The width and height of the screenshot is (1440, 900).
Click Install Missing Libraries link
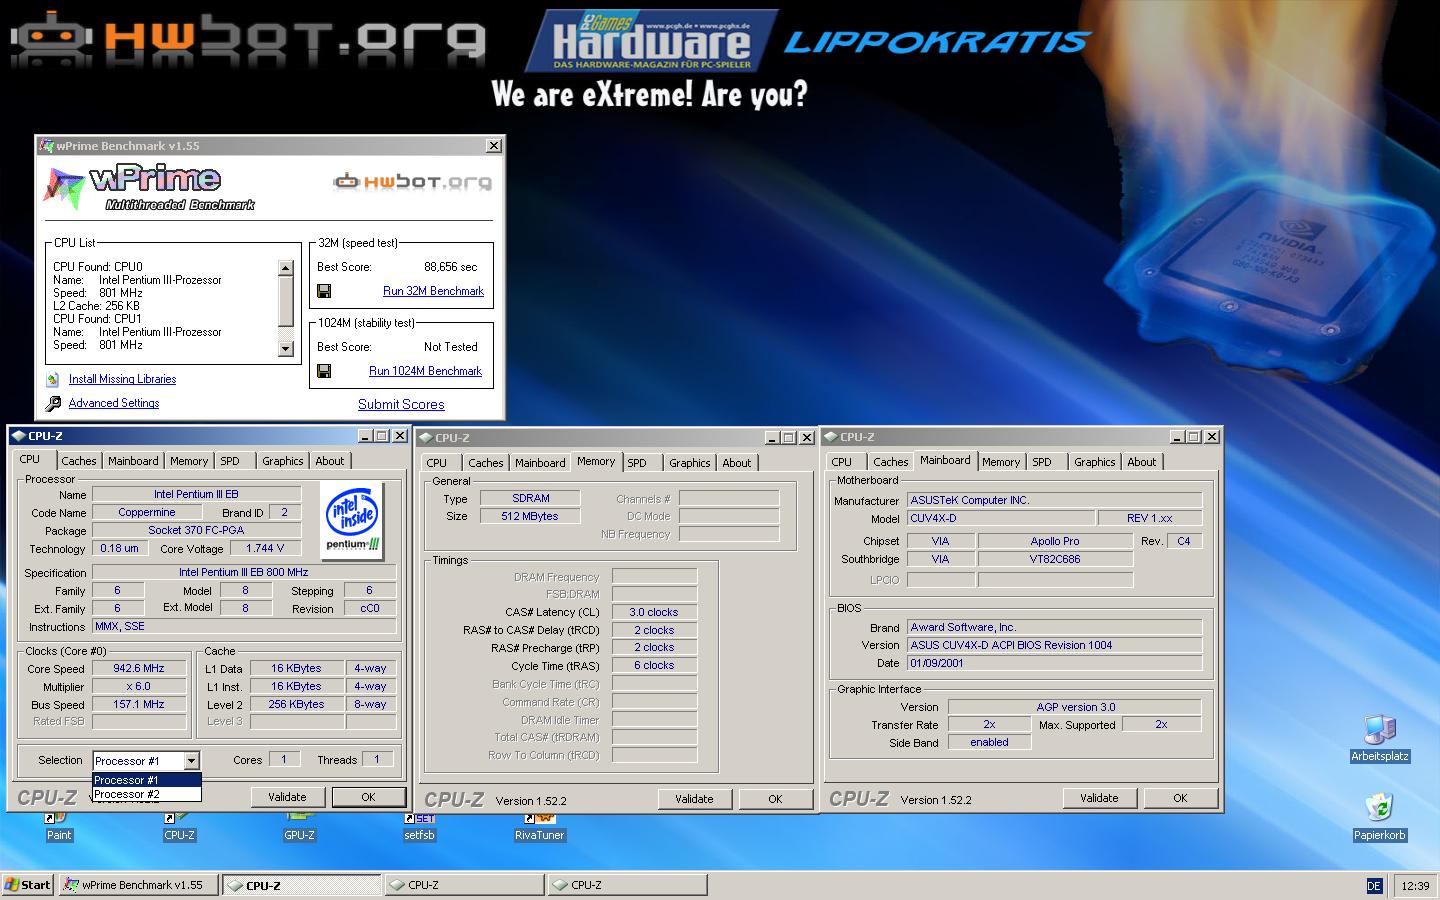[x=122, y=380]
